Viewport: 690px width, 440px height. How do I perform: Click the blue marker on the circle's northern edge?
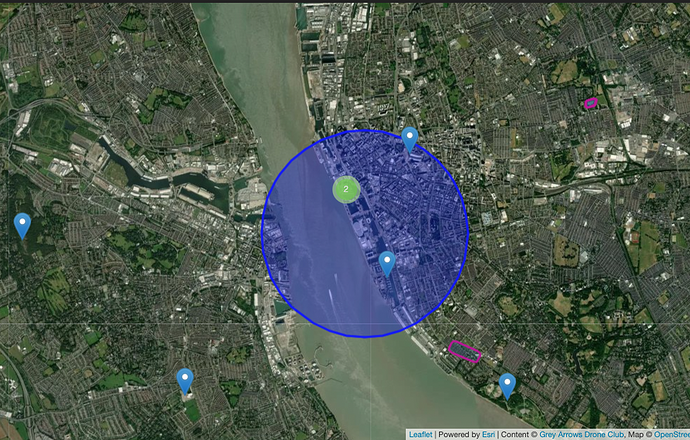[410, 140]
